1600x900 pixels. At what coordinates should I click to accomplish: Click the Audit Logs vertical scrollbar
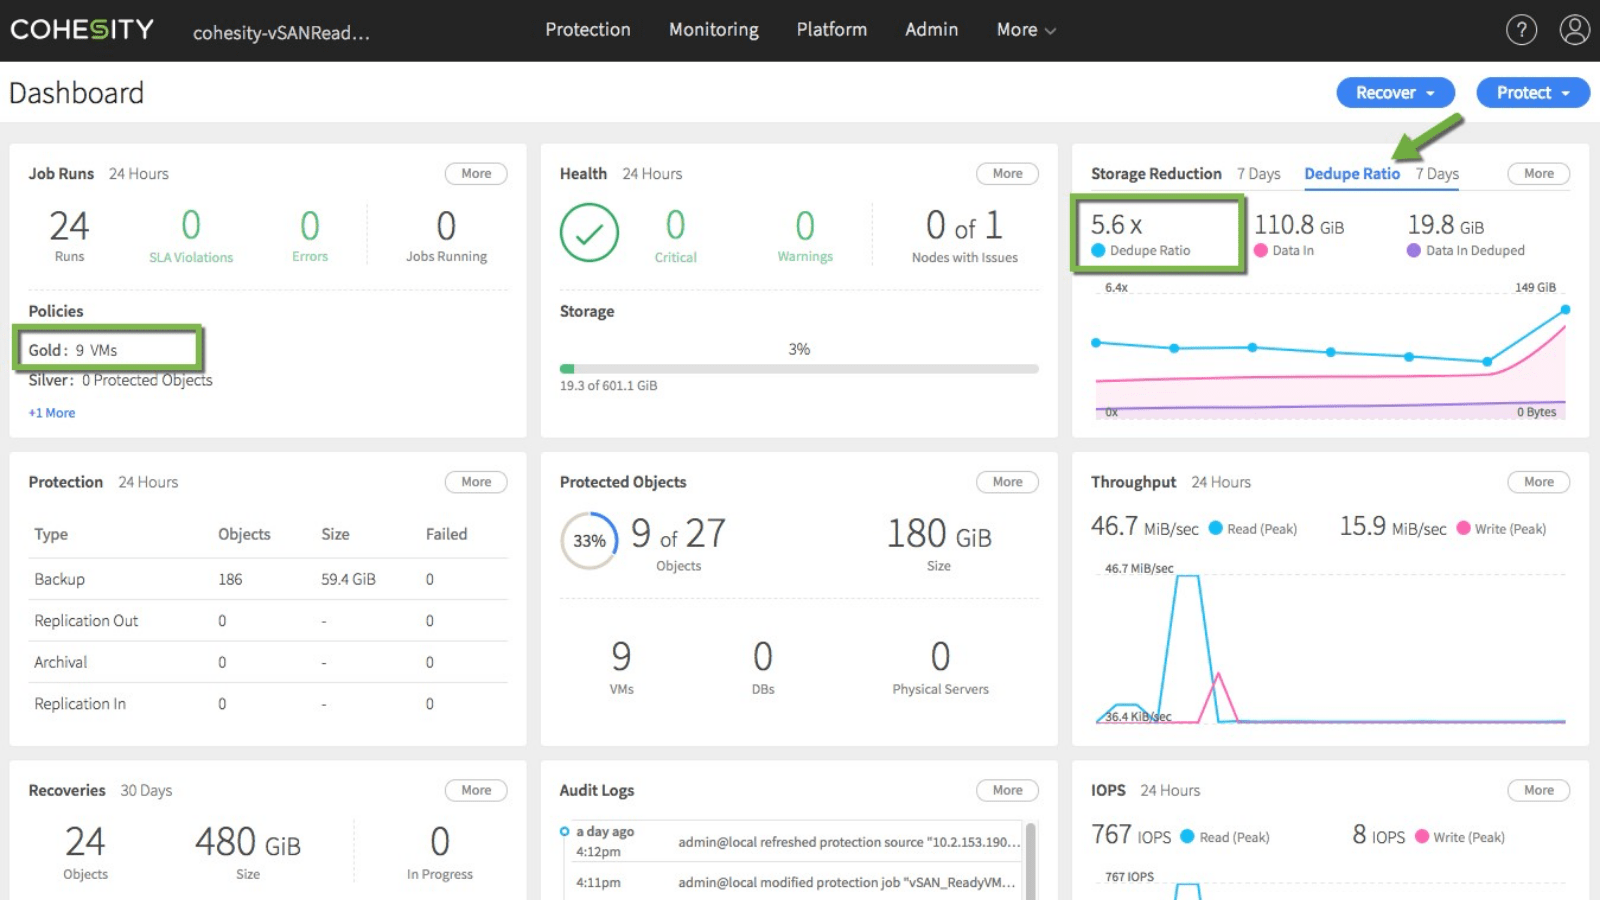click(1031, 860)
